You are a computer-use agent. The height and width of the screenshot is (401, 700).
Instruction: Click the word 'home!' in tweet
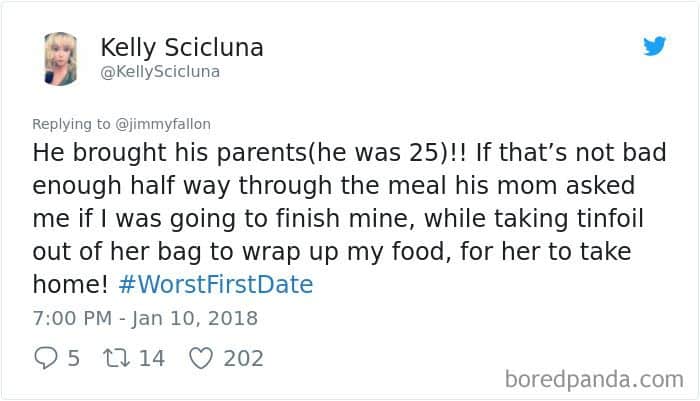coord(71,284)
